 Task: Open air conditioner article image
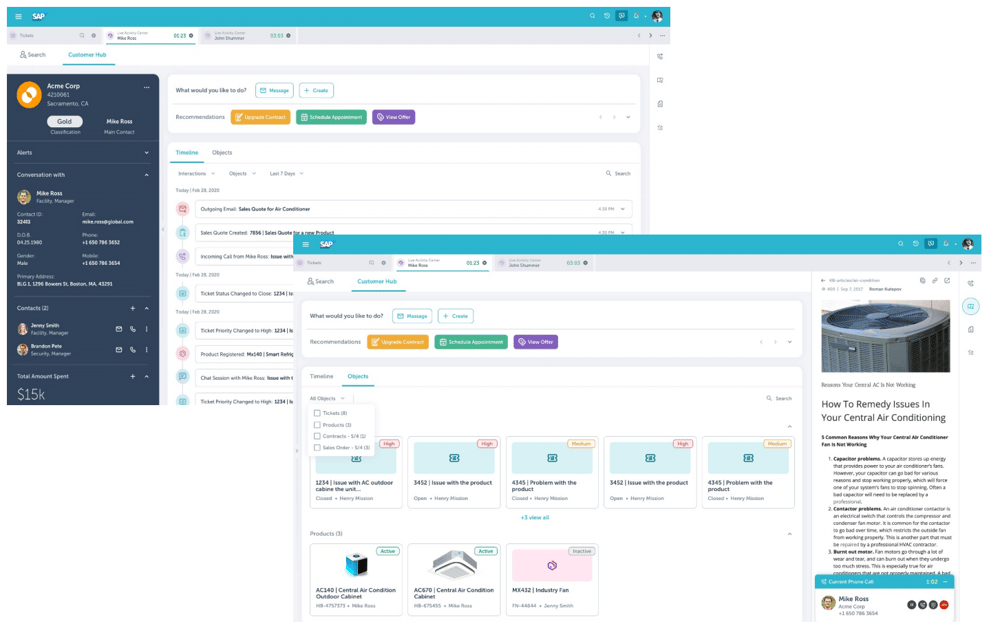[x=885, y=336]
